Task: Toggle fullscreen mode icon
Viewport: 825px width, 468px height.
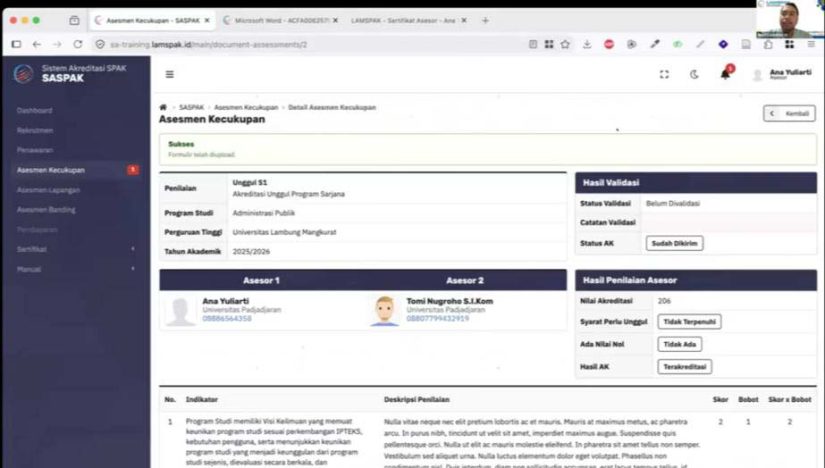Action: (665, 75)
